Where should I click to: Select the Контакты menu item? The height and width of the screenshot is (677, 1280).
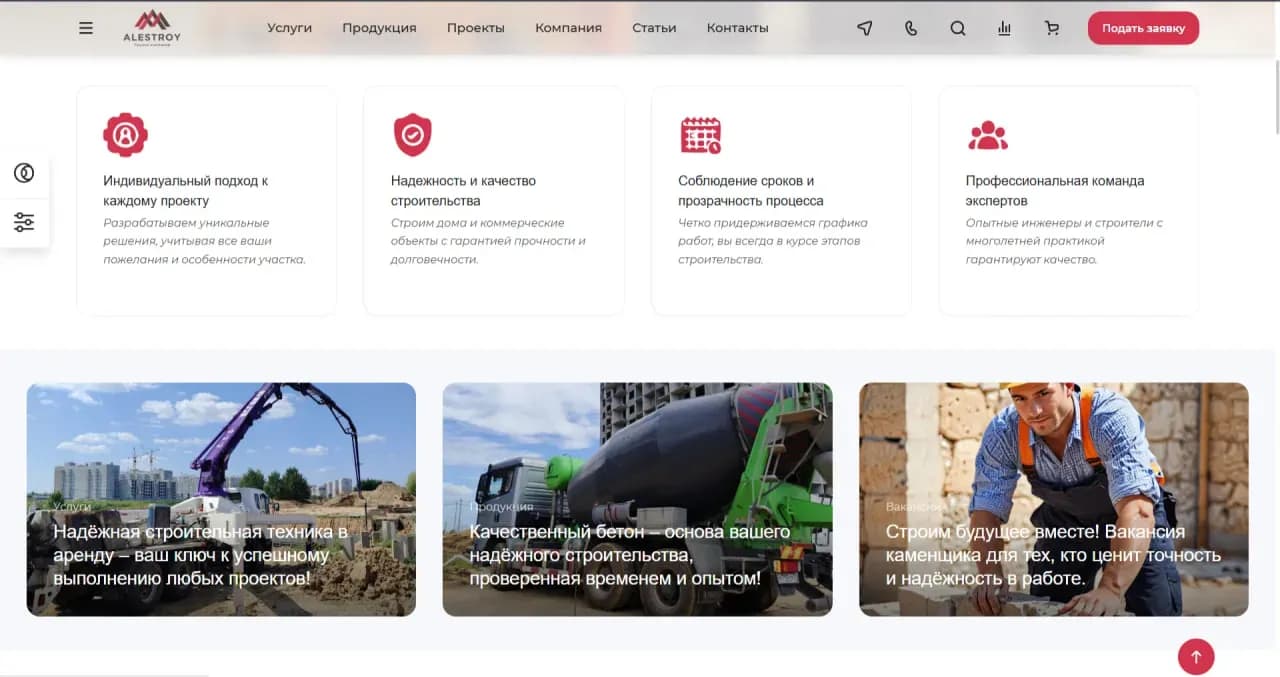[x=737, y=28]
